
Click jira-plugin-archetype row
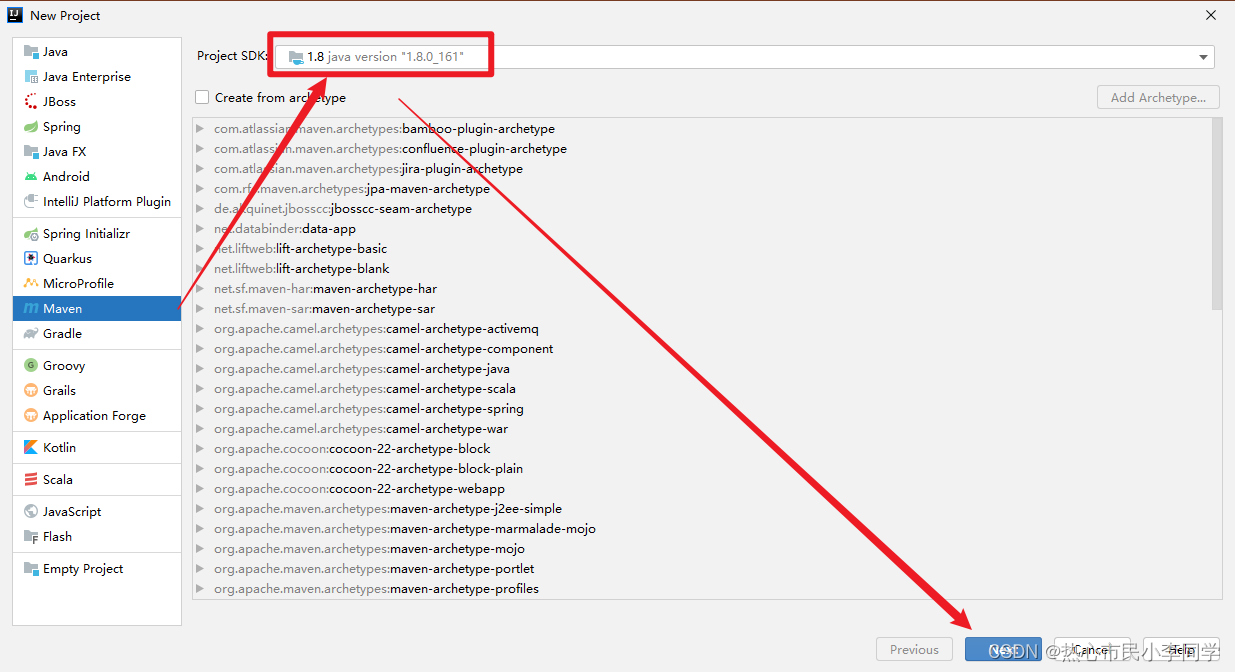702,169
